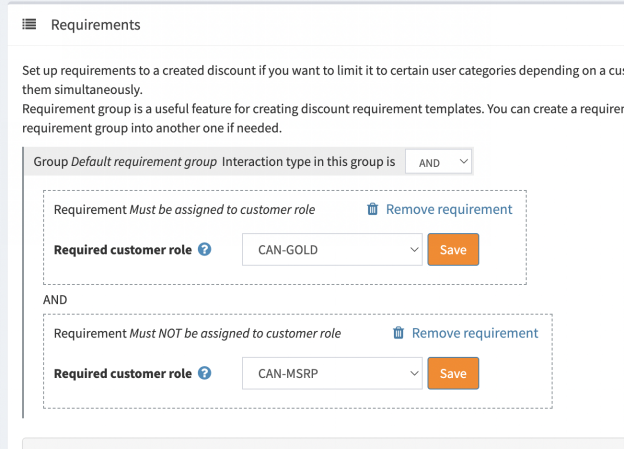
Task: Open the group interaction type AND dropdown
Action: 438,162
